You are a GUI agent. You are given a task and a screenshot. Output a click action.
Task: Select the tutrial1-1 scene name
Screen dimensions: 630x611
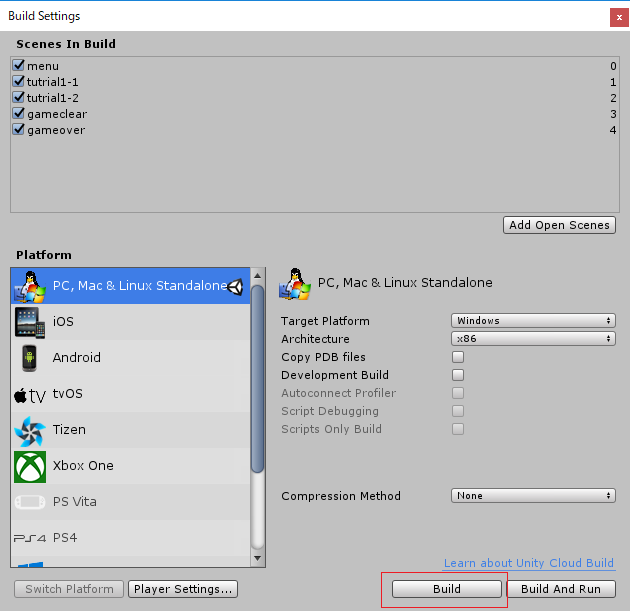pos(53,82)
